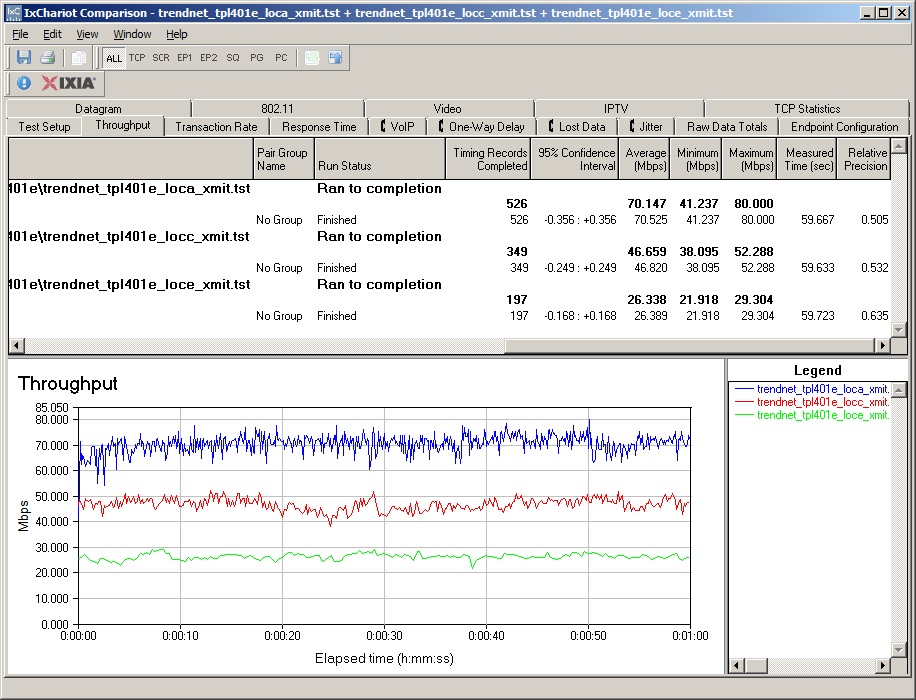This screenshot has height=700, width=916.
Task: Click the Relative Precision column header
Action: [x=864, y=159]
